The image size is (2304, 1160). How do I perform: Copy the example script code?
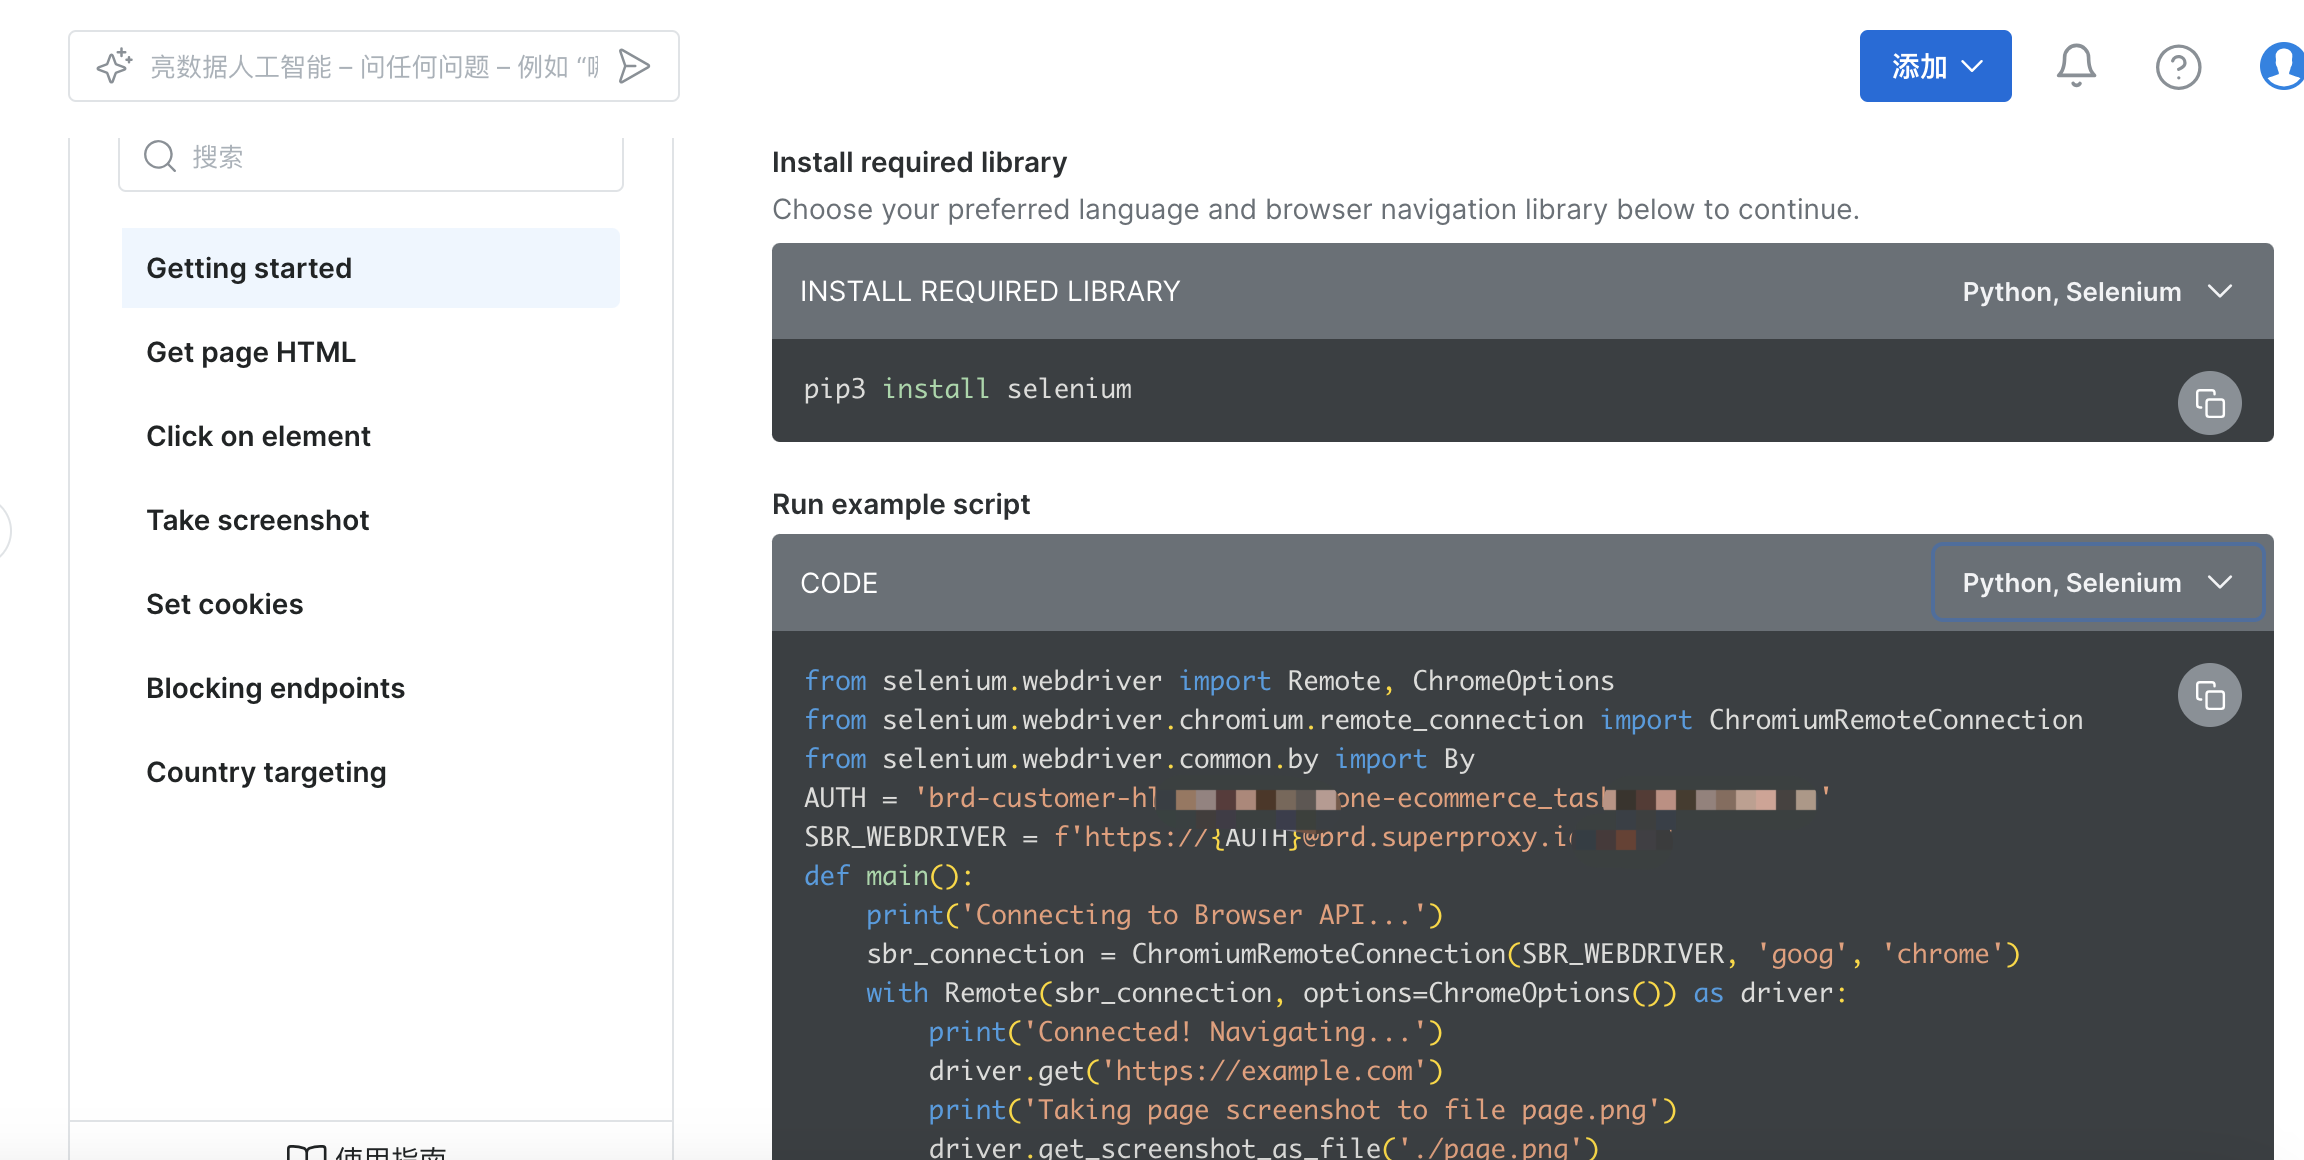click(2209, 695)
